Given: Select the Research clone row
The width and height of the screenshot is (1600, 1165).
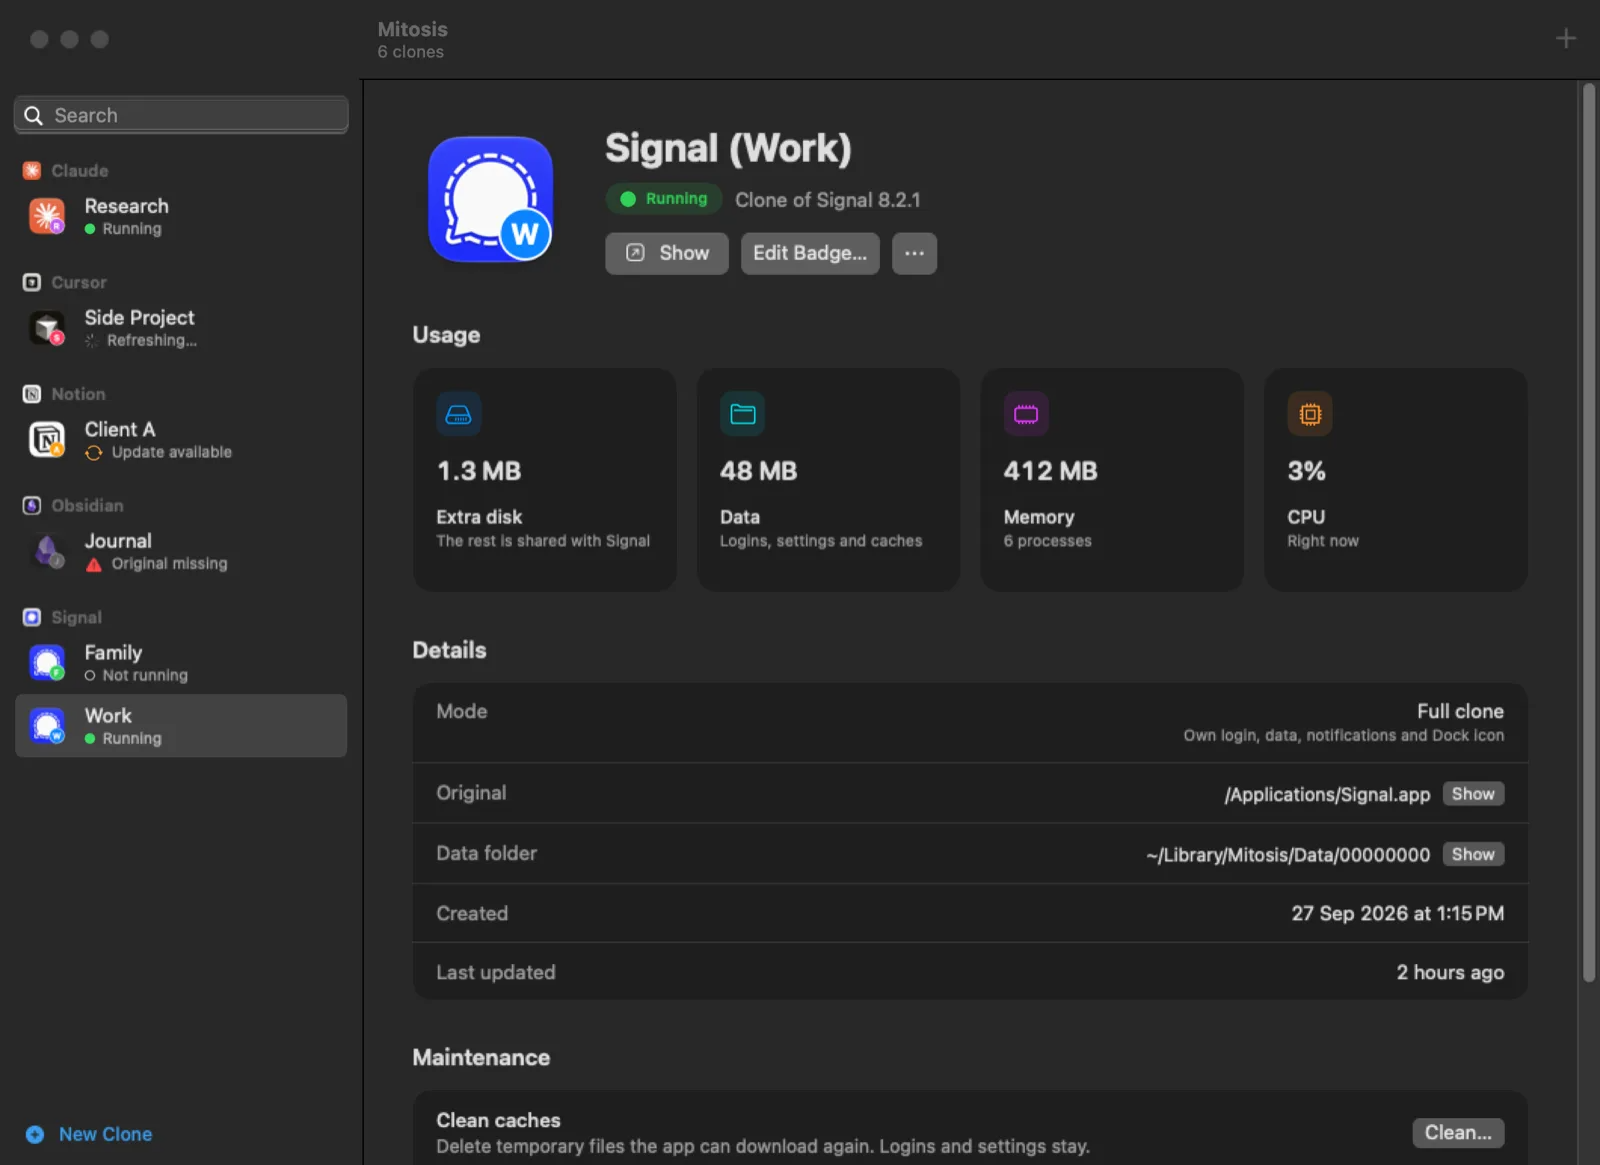Looking at the screenshot, I should tap(181, 216).
